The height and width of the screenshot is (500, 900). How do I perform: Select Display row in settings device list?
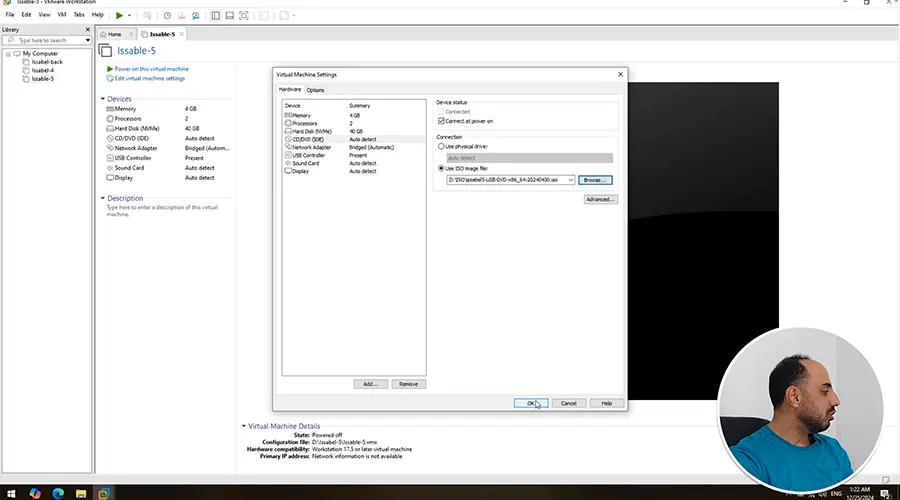click(x=354, y=172)
